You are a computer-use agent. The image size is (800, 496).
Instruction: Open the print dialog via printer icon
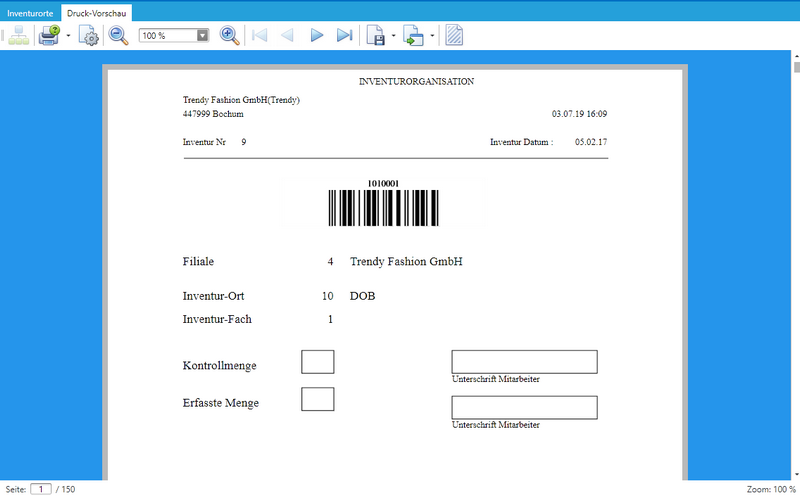(49, 35)
